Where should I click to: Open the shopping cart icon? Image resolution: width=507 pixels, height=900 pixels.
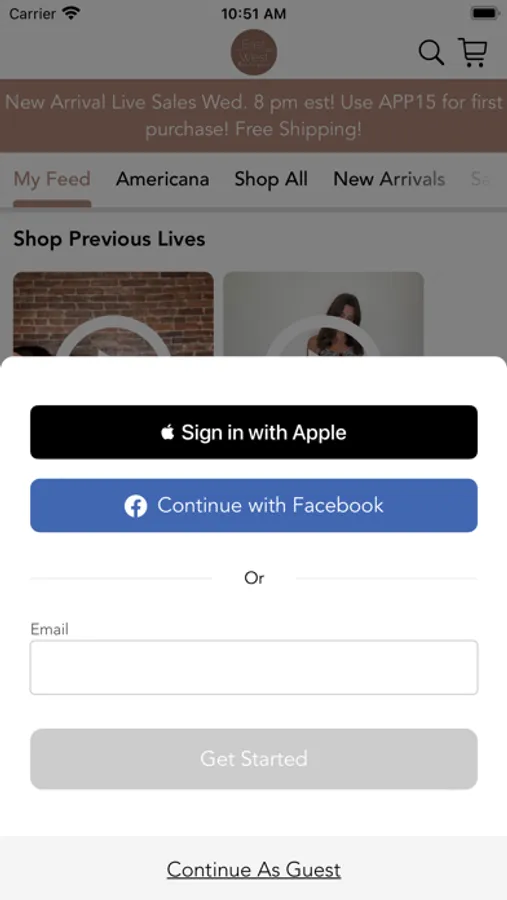tap(473, 53)
